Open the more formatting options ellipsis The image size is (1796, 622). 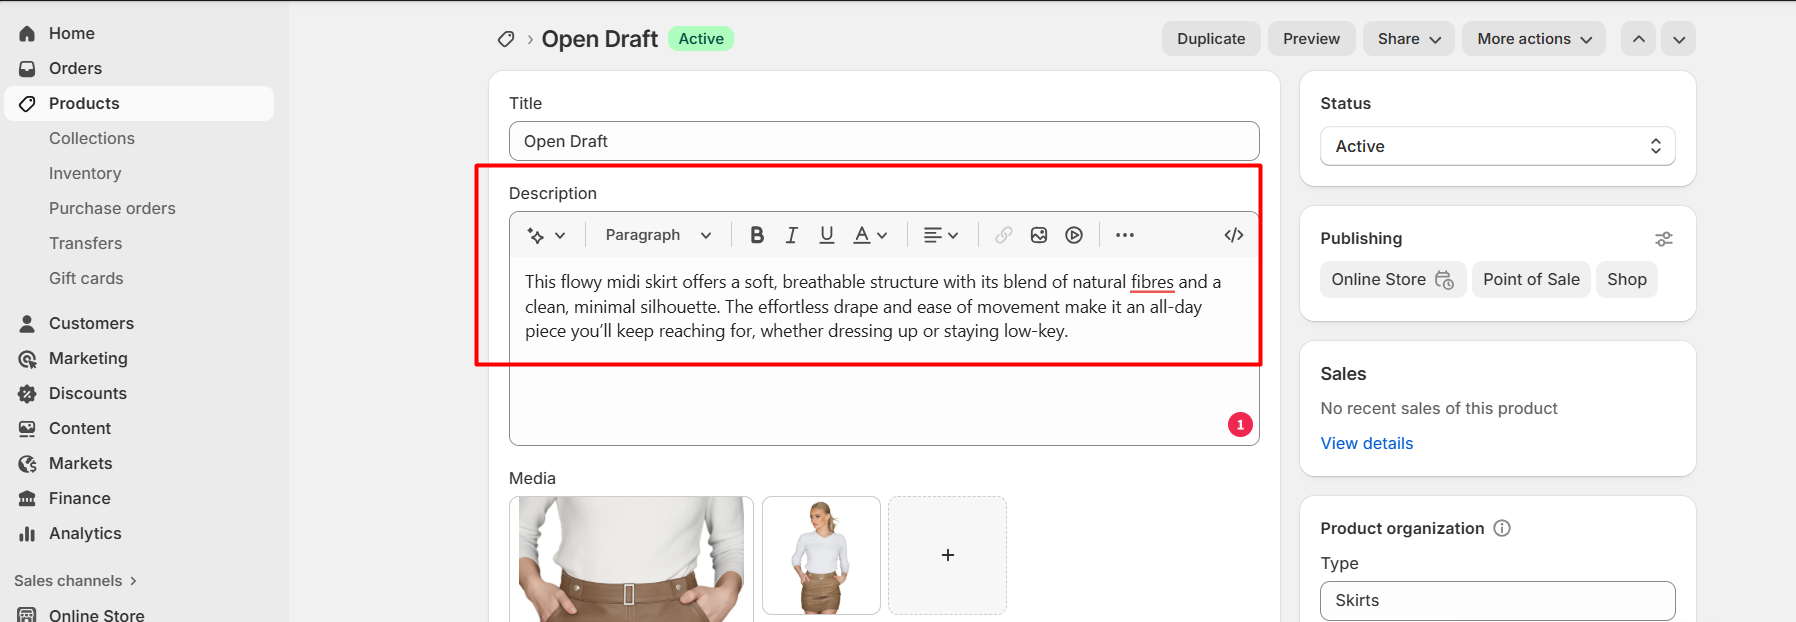pos(1125,235)
